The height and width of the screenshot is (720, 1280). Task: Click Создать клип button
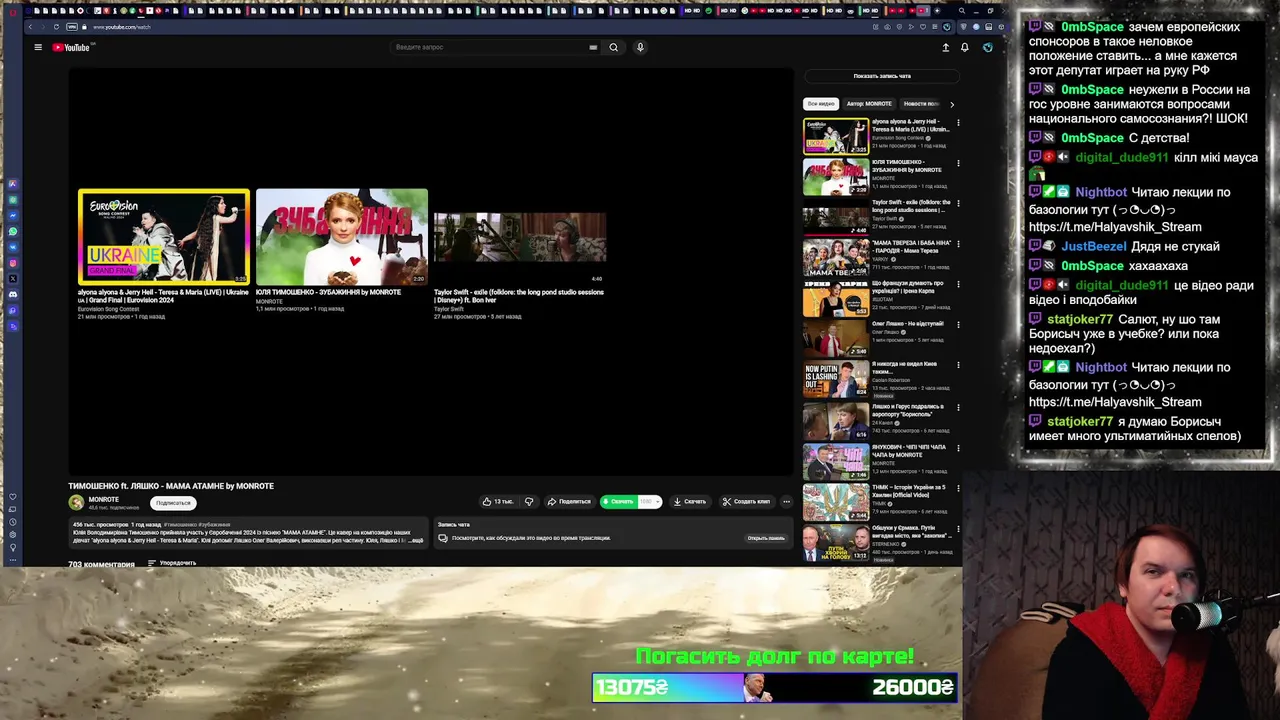(747, 502)
